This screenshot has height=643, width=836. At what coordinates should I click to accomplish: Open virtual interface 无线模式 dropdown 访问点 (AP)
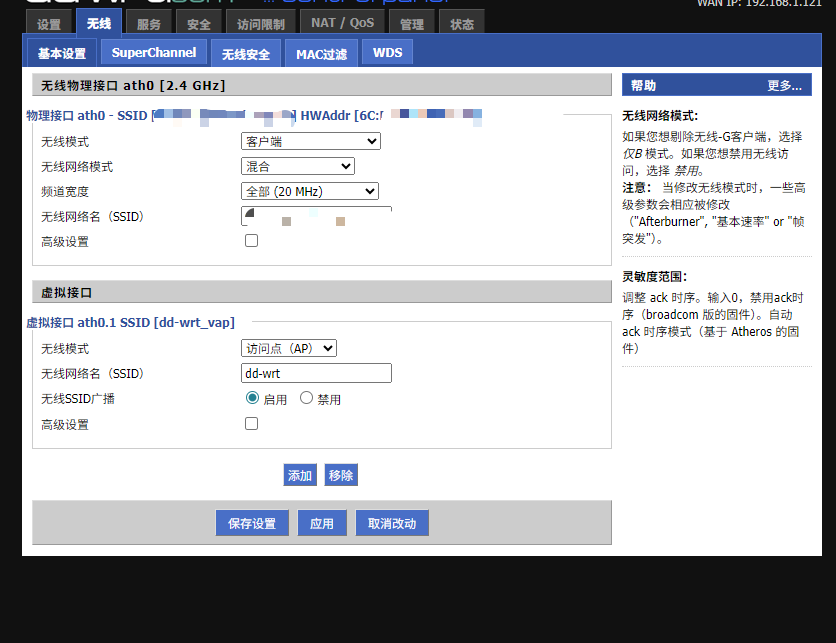[x=289, y=348]
